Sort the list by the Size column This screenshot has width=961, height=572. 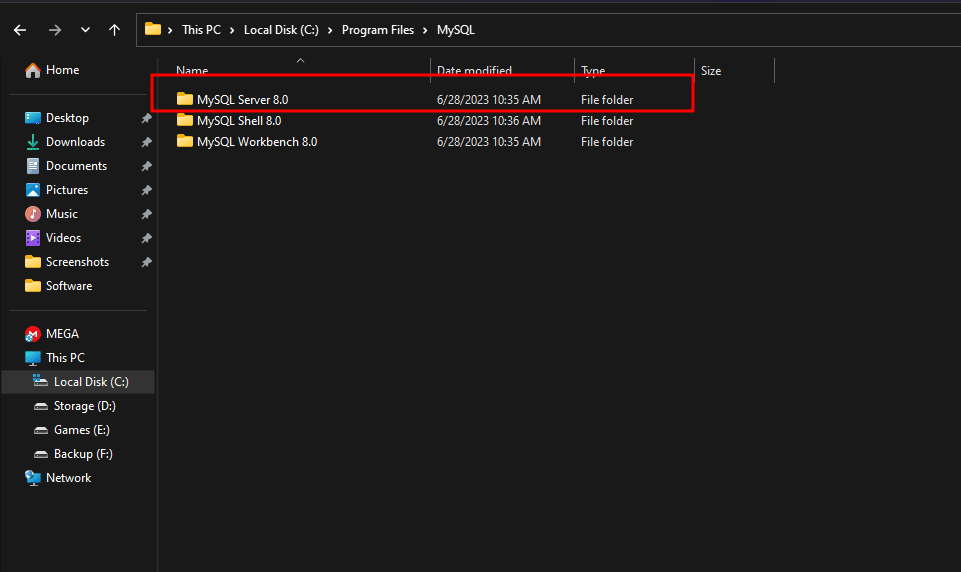click(711, 71)
